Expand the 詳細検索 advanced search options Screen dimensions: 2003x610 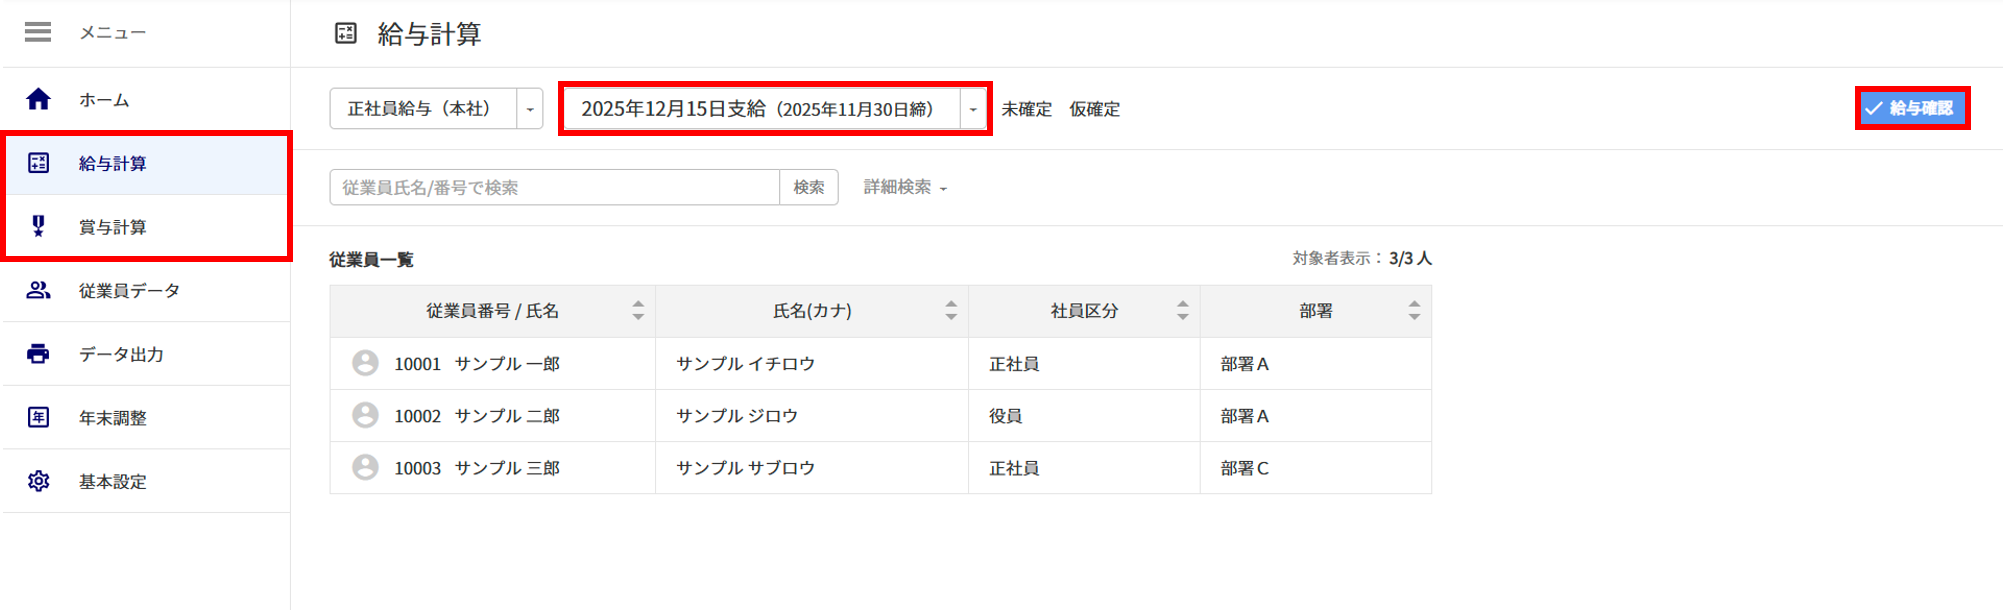point(905,187)
